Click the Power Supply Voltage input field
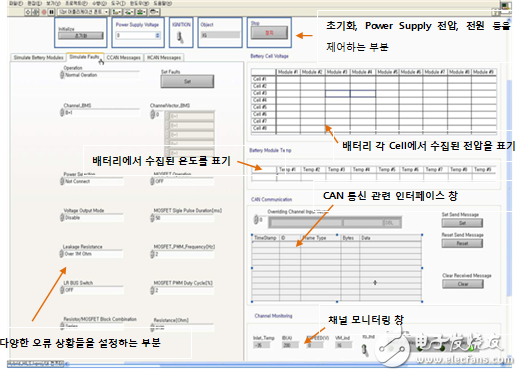This screenshot has height=376, width=522. point(138,35)
